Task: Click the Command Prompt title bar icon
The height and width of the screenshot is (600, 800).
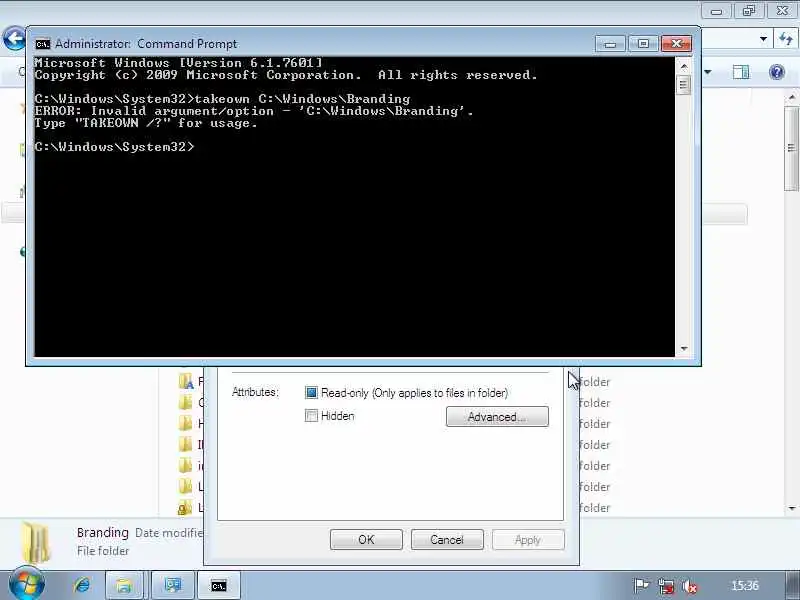Action: click(43, 44)
